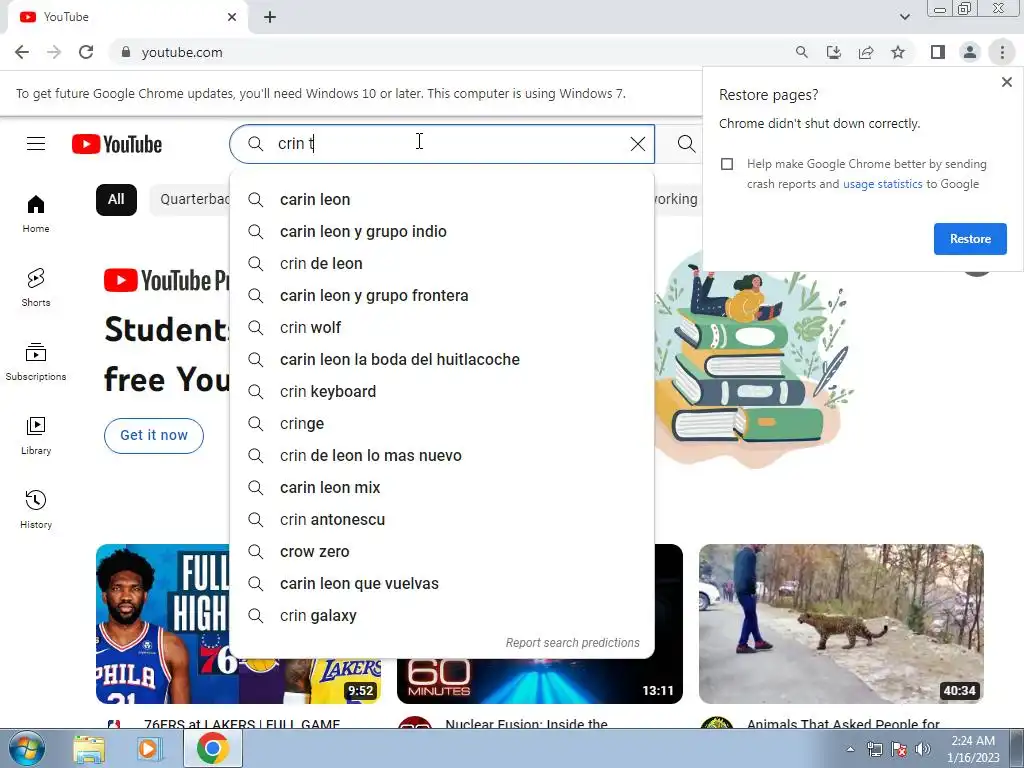The height and width of the screenshot is (768, 1024).
Task: Open the tab search dropdown arrow
Action: coord(904,17)
